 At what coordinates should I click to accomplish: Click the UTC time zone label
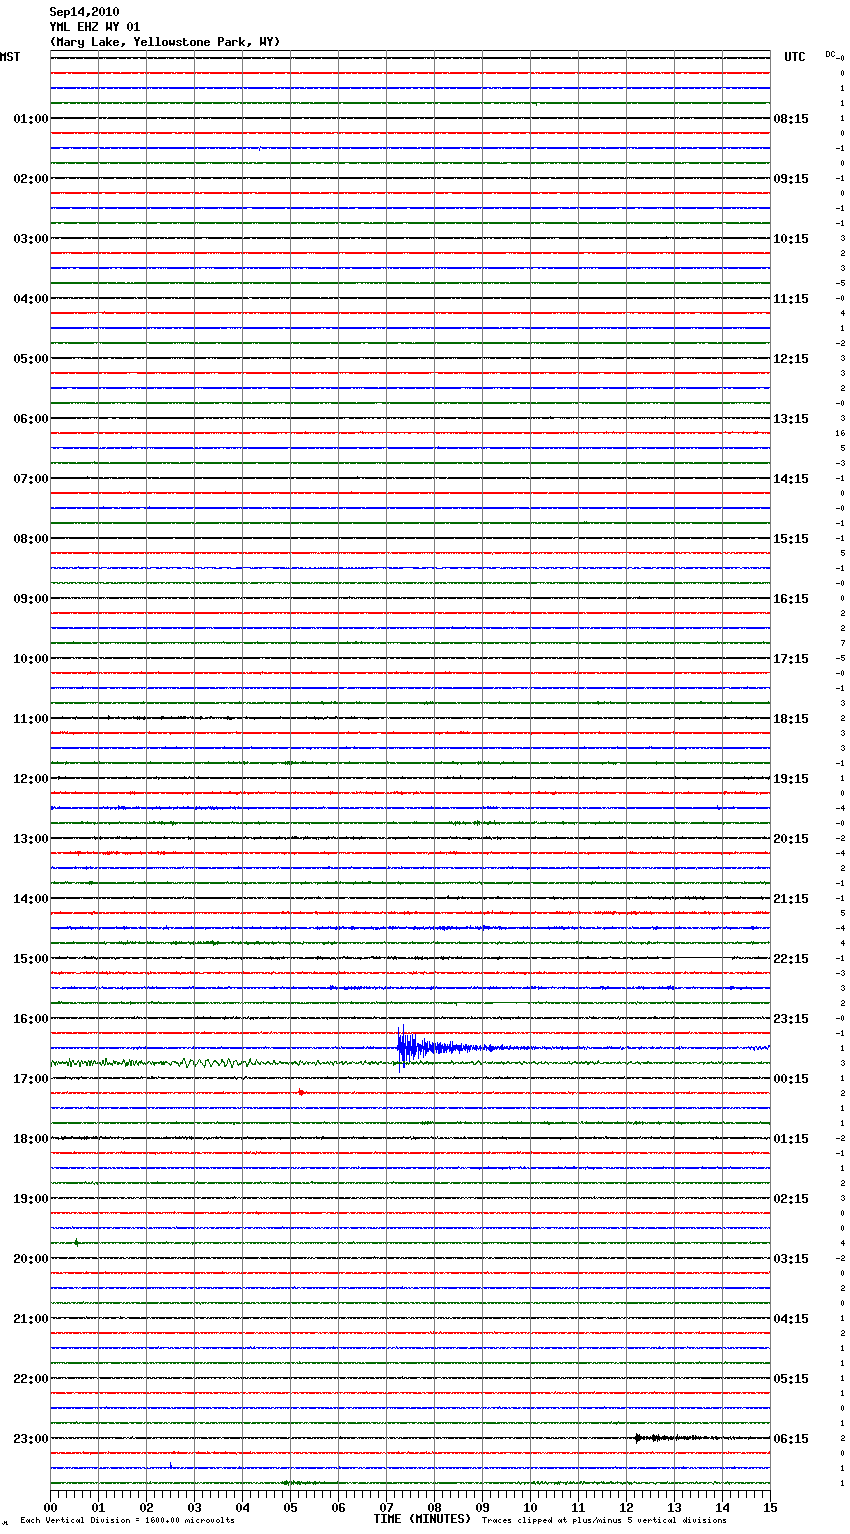(794, 57)
